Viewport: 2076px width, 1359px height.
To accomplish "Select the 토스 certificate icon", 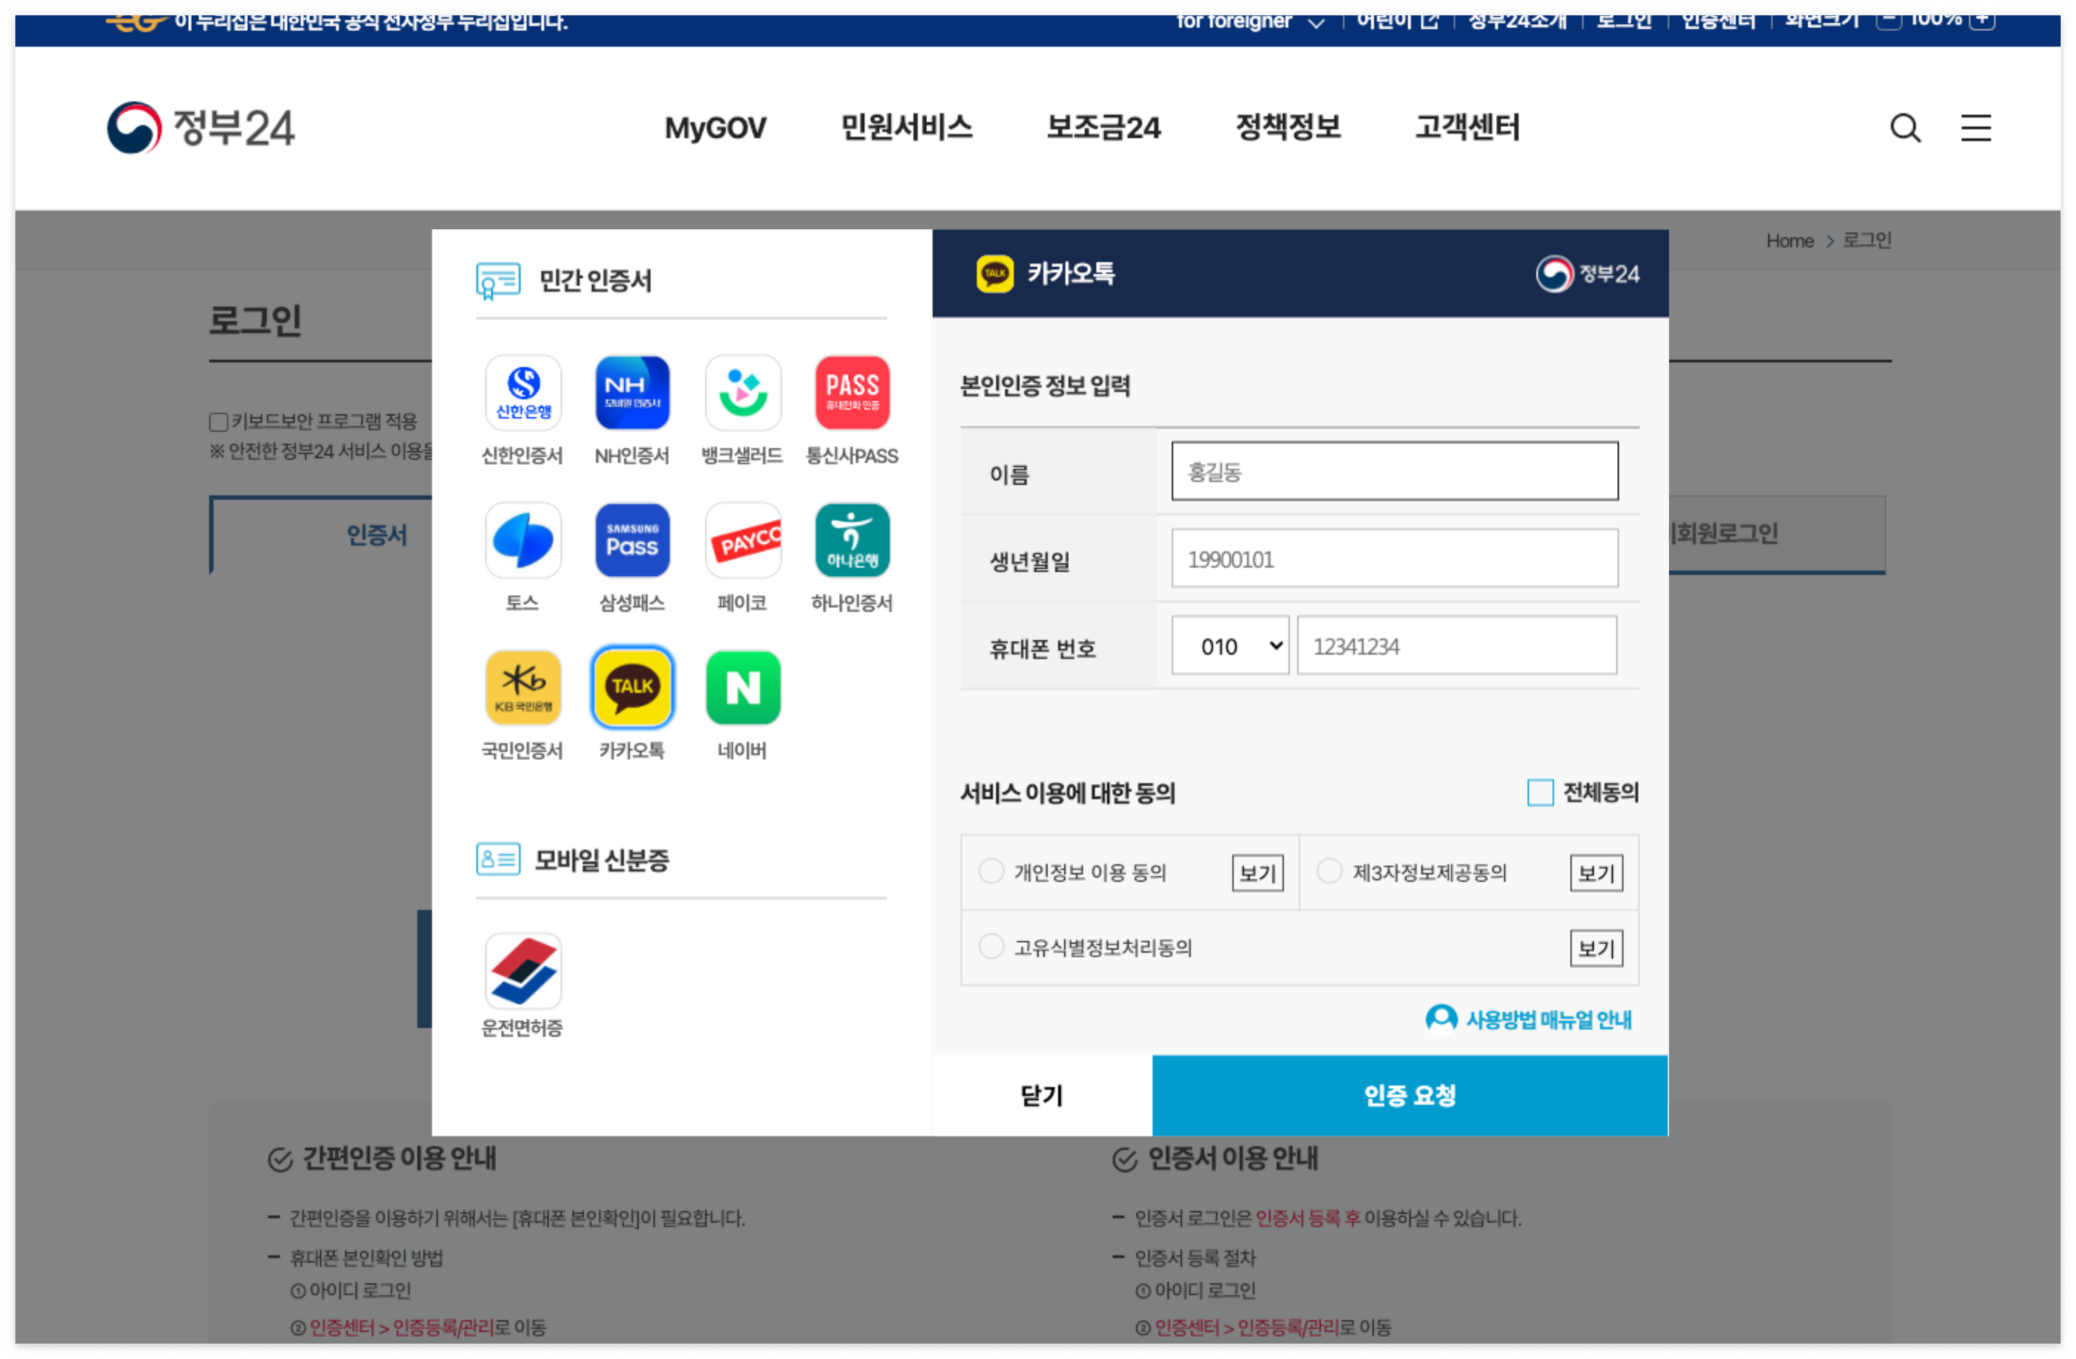I will click(x=522, y=540).
